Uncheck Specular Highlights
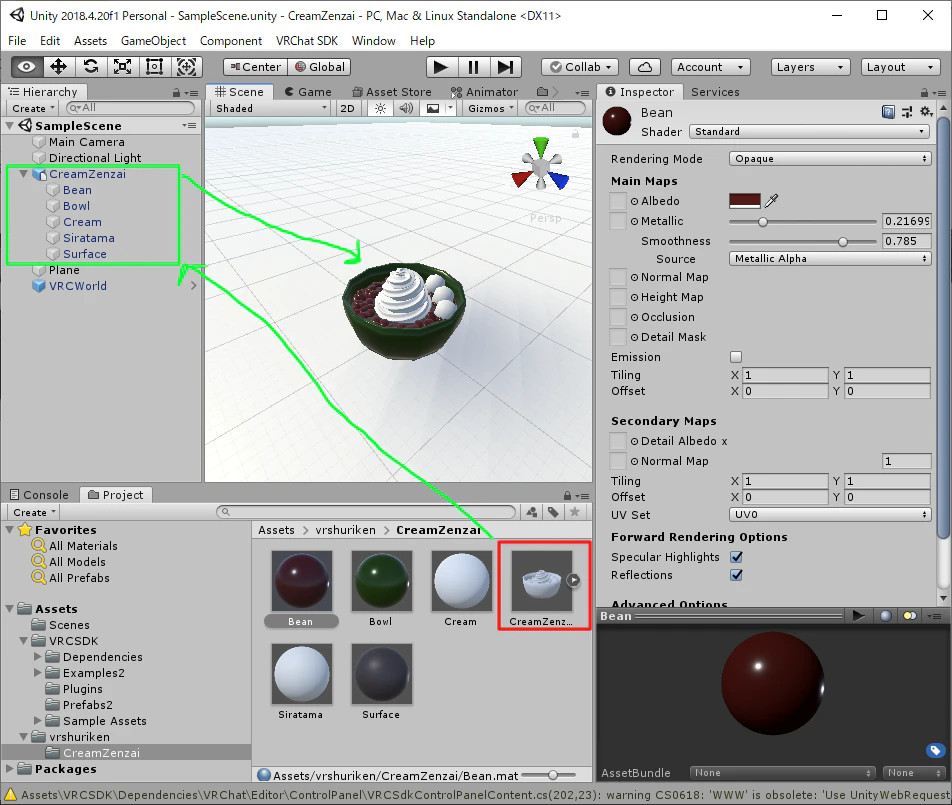The image size is (952, 805). (736, 557)
